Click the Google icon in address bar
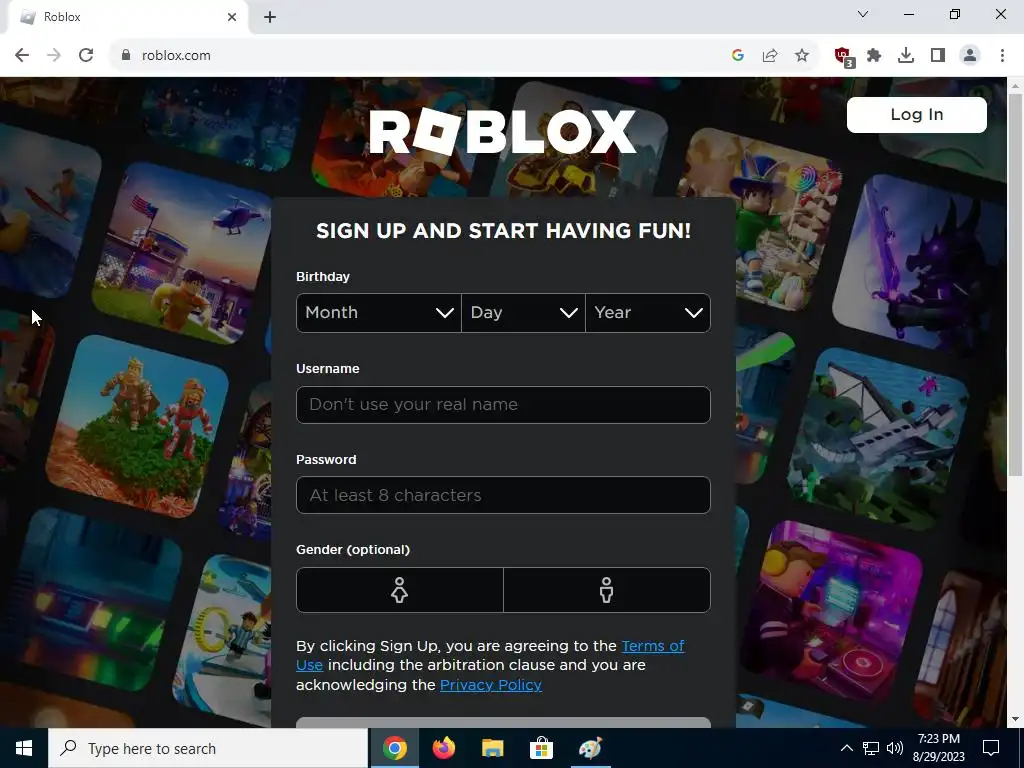The width and height of the screenshot is (1024, 768). [738, 56]
